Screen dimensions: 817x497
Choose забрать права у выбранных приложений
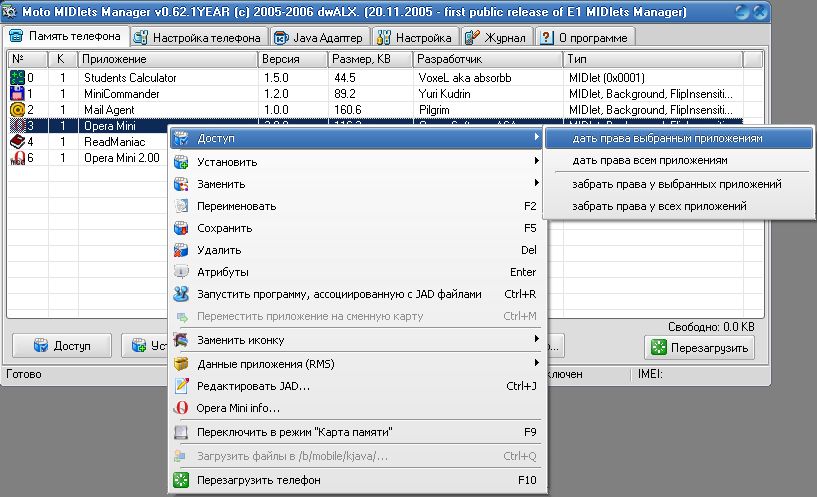coord(678,184)
